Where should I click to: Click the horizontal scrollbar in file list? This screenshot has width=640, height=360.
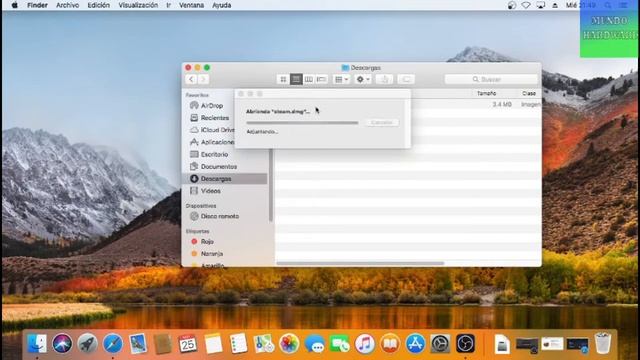click(360, 263)
